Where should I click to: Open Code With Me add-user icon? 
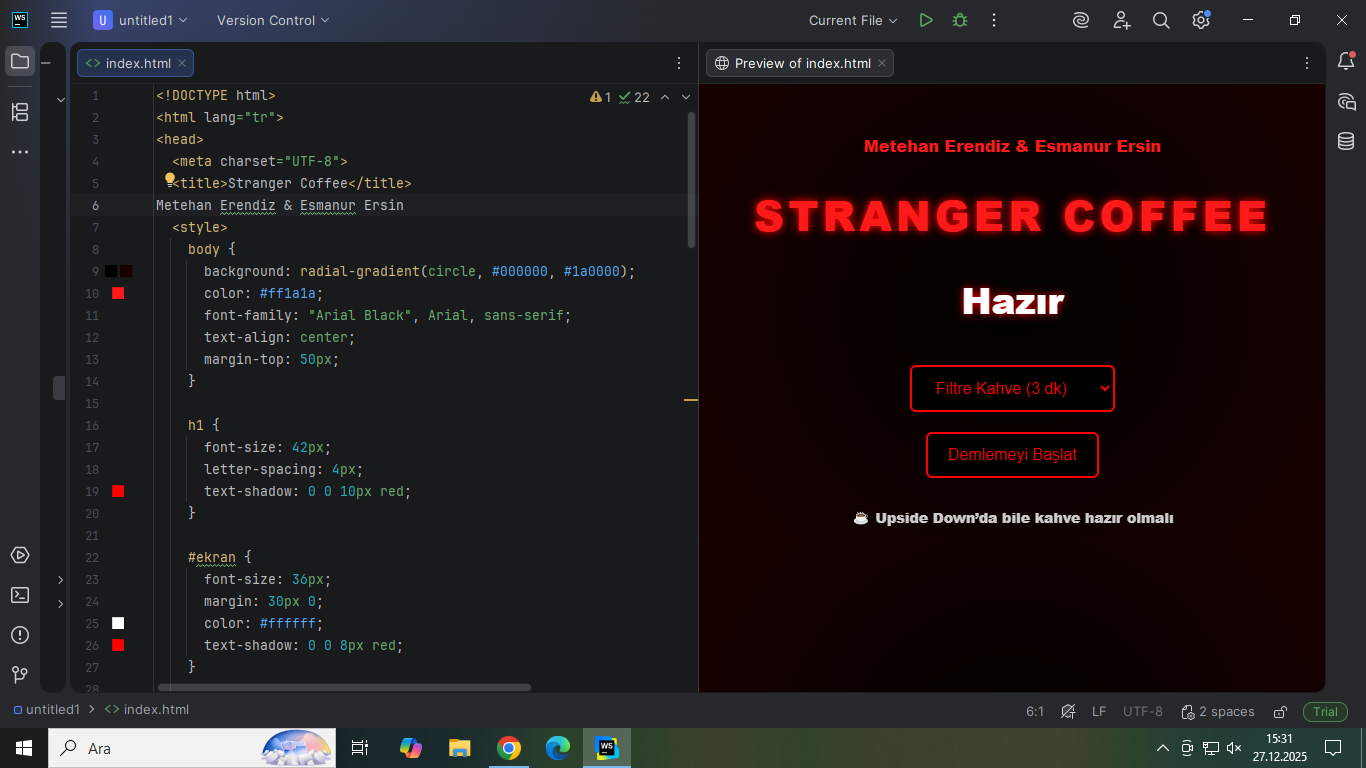1121,20
